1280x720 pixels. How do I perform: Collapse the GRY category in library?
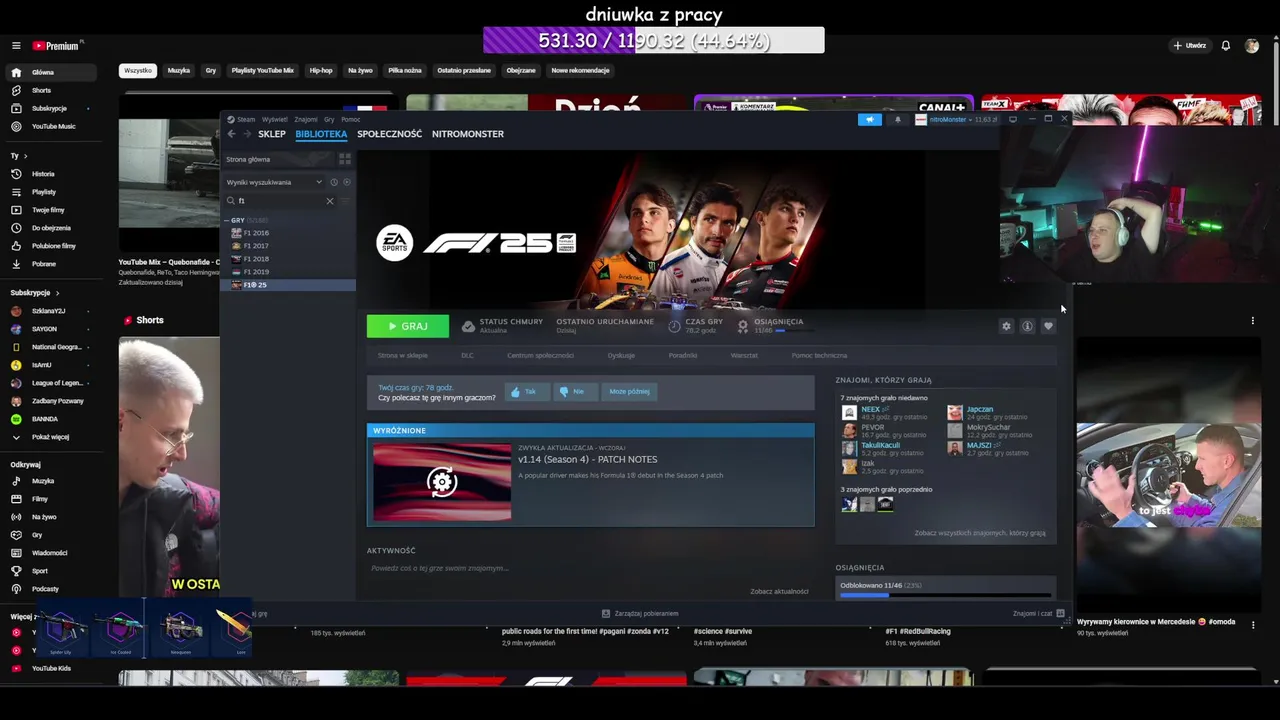click(x=228, y=220)
